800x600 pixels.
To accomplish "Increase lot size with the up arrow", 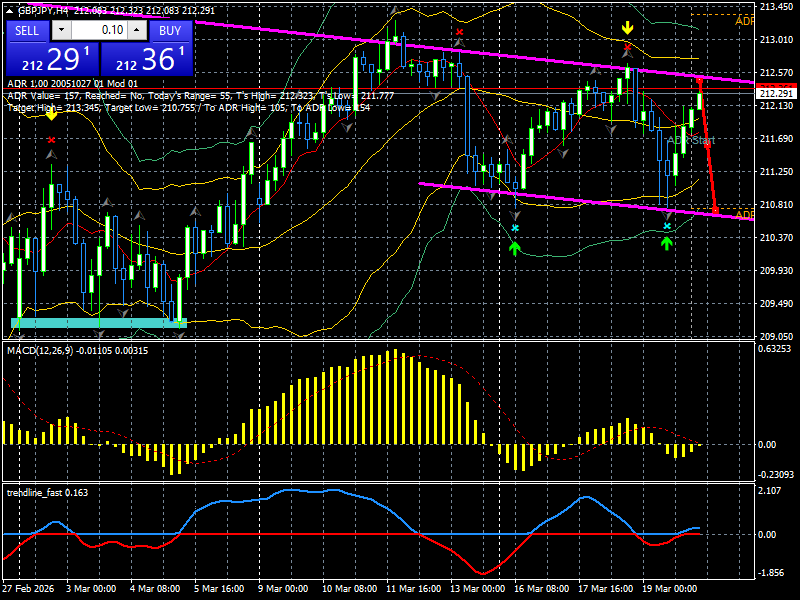I will pyautogui.click(x=137, y=30).
